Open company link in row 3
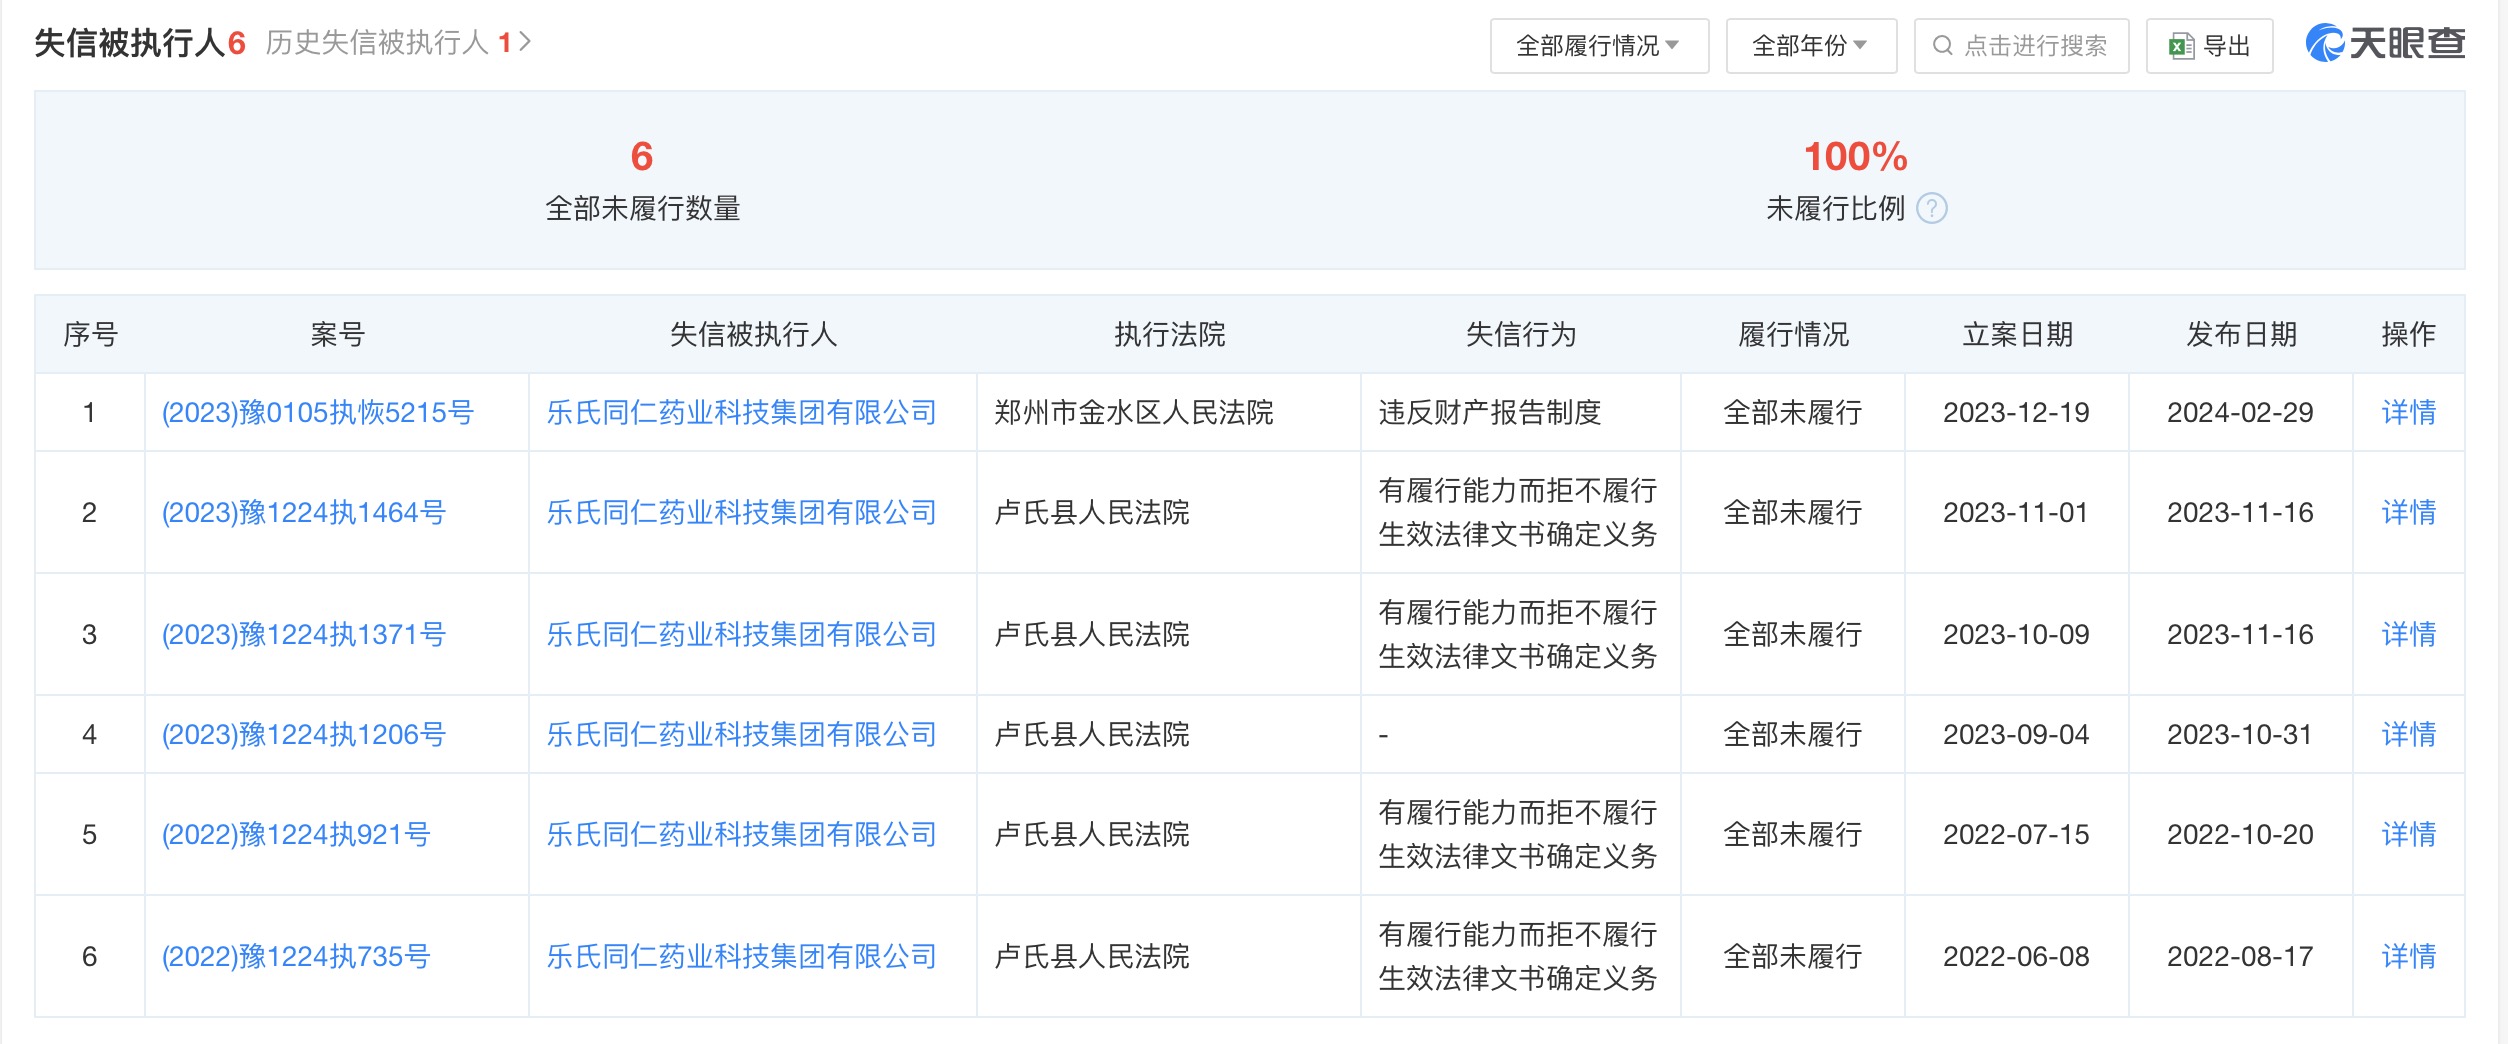 click(741, 634)
